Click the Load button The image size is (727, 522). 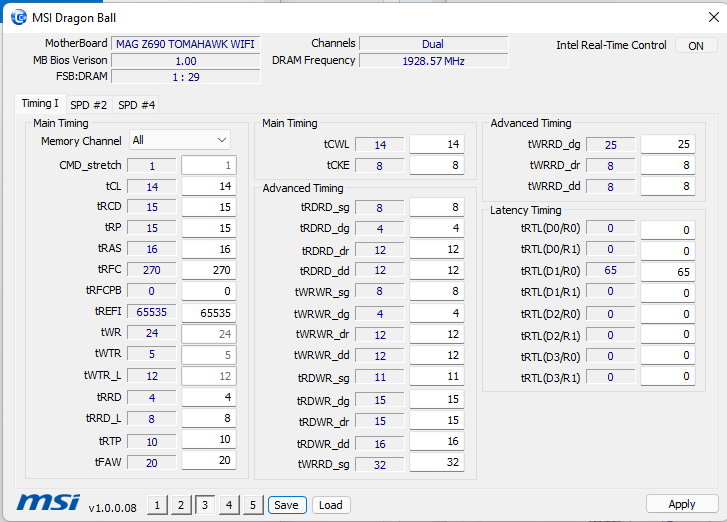331,505
